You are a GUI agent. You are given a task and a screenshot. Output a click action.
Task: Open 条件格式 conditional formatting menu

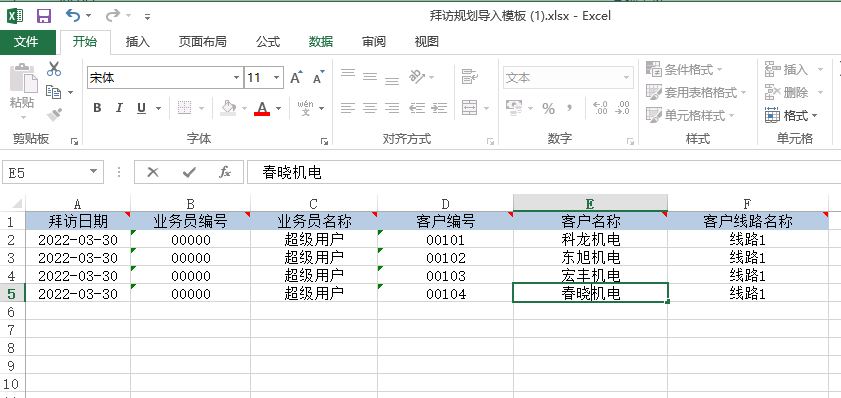click(x=685, y=69)
